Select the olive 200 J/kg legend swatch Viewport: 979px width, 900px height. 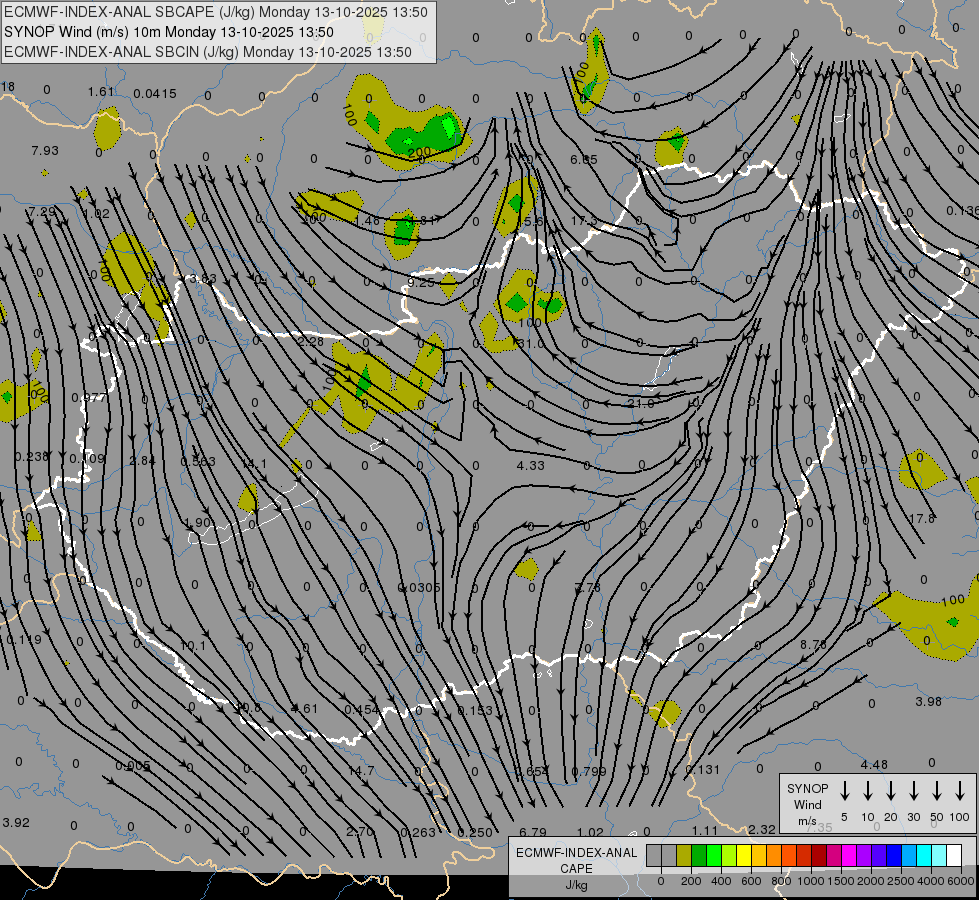tap(684, 855)
